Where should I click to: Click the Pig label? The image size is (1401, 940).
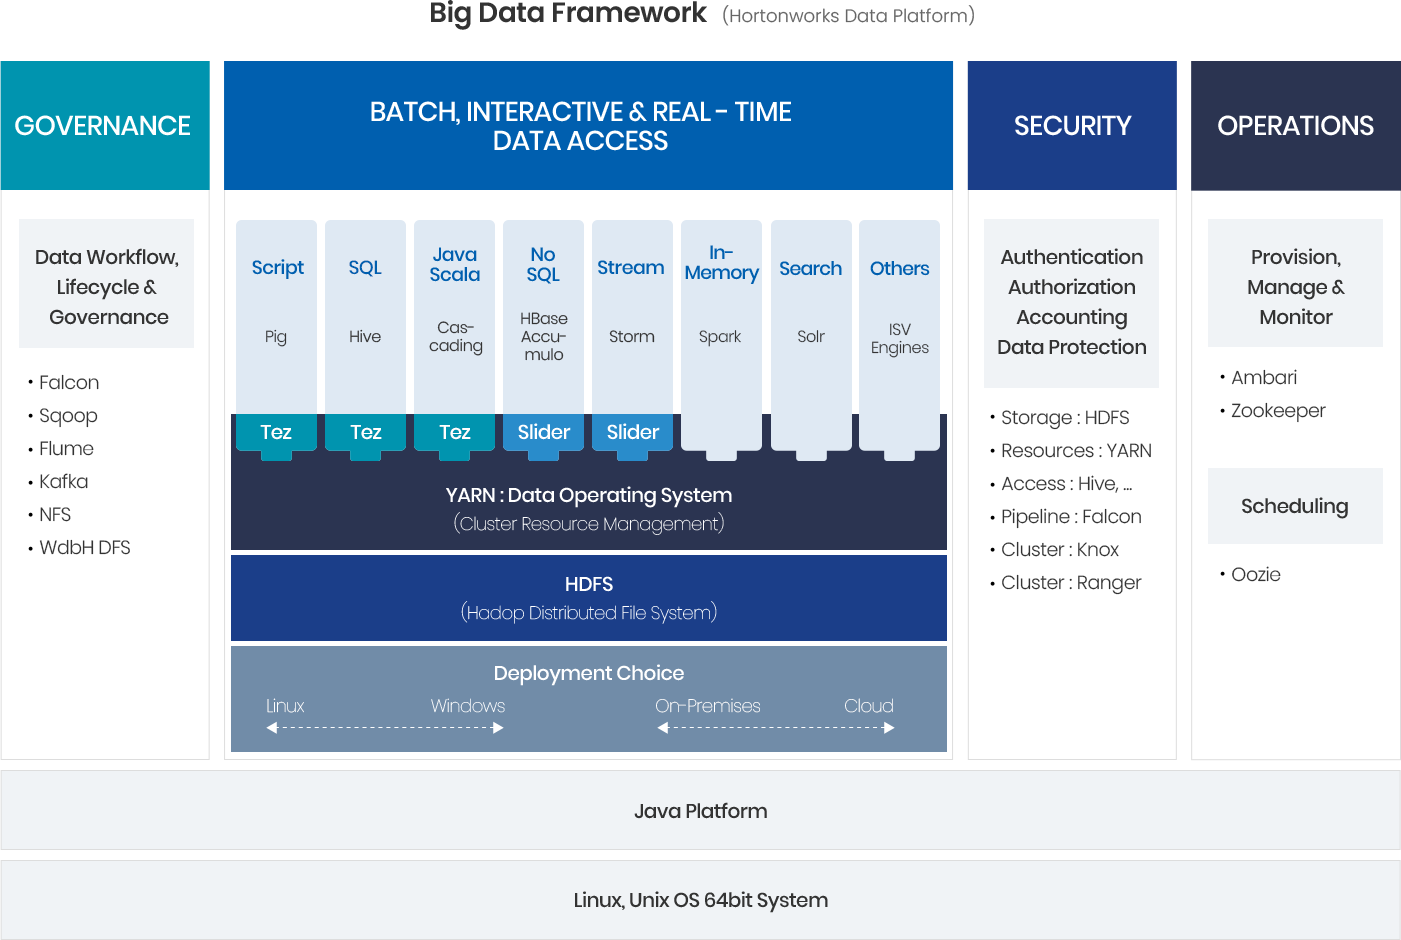click(x=276, y=337)
